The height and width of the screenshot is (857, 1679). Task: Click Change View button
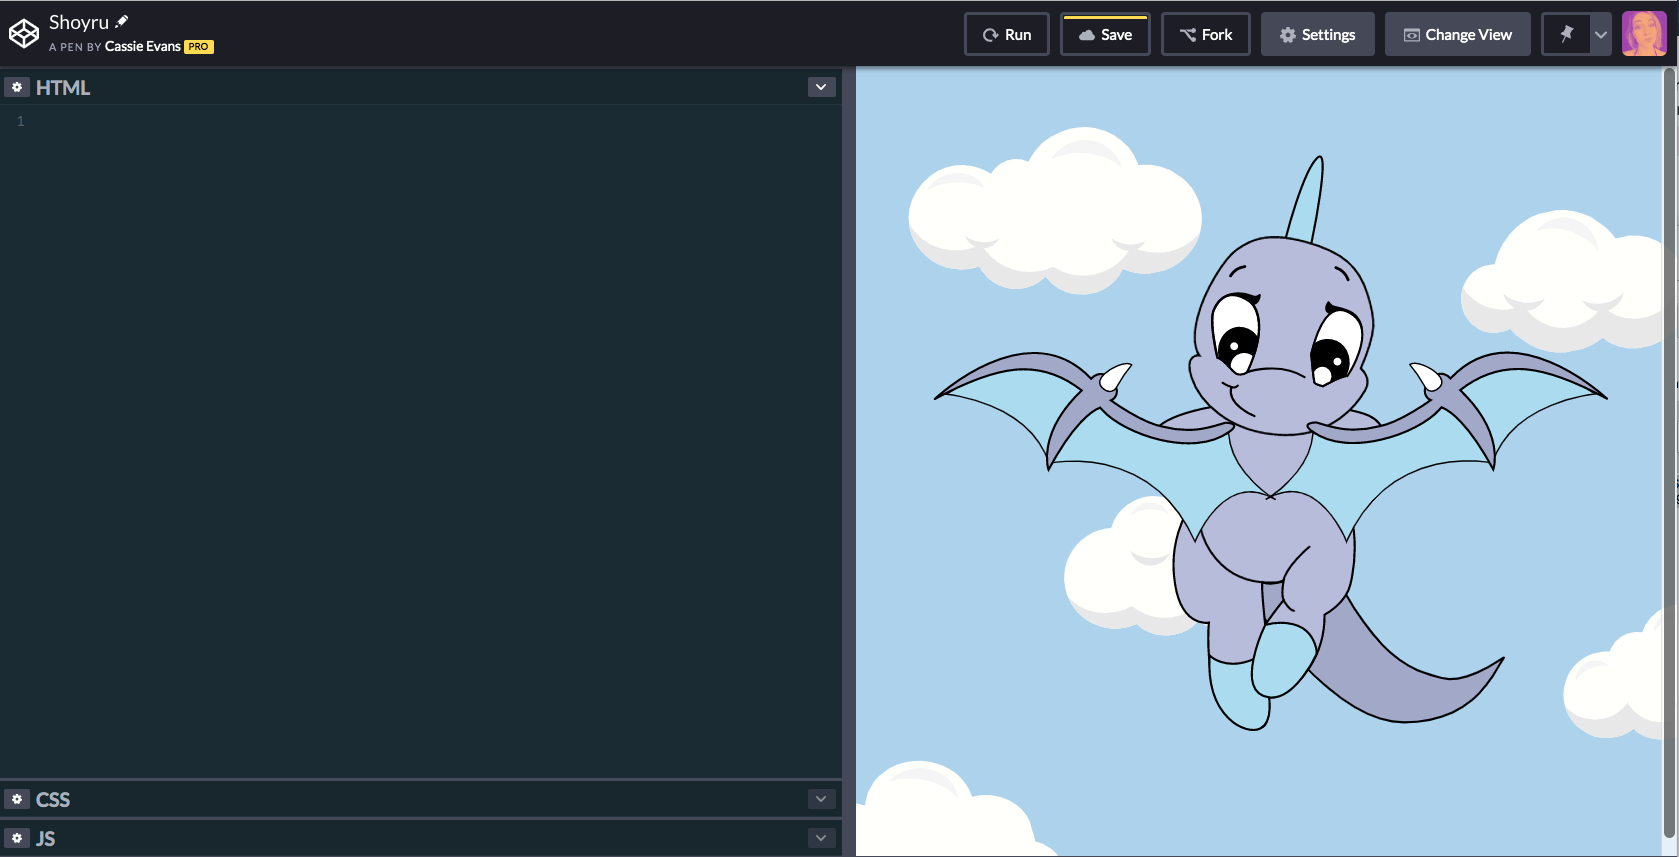click(1458, 34)
